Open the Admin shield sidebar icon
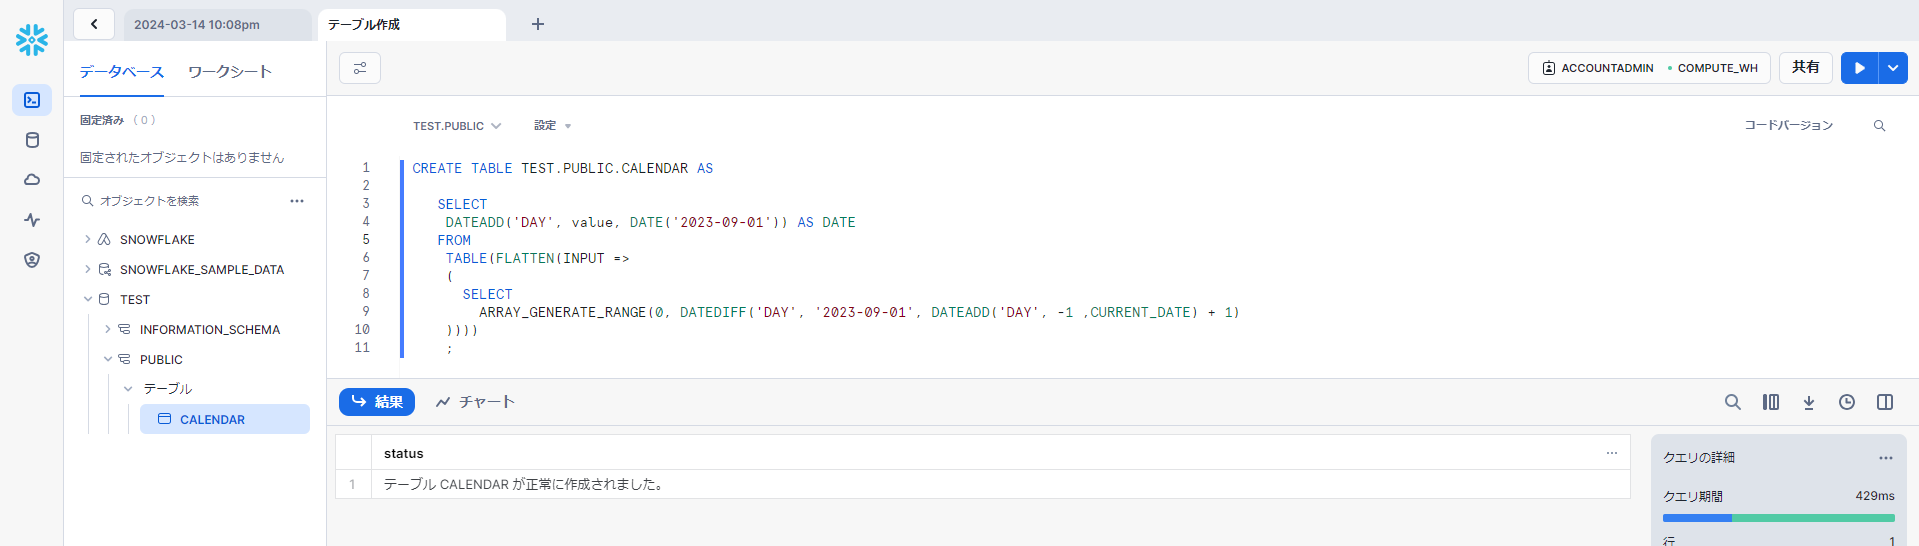Screen dimensions: 1919x546 (32, 260)
